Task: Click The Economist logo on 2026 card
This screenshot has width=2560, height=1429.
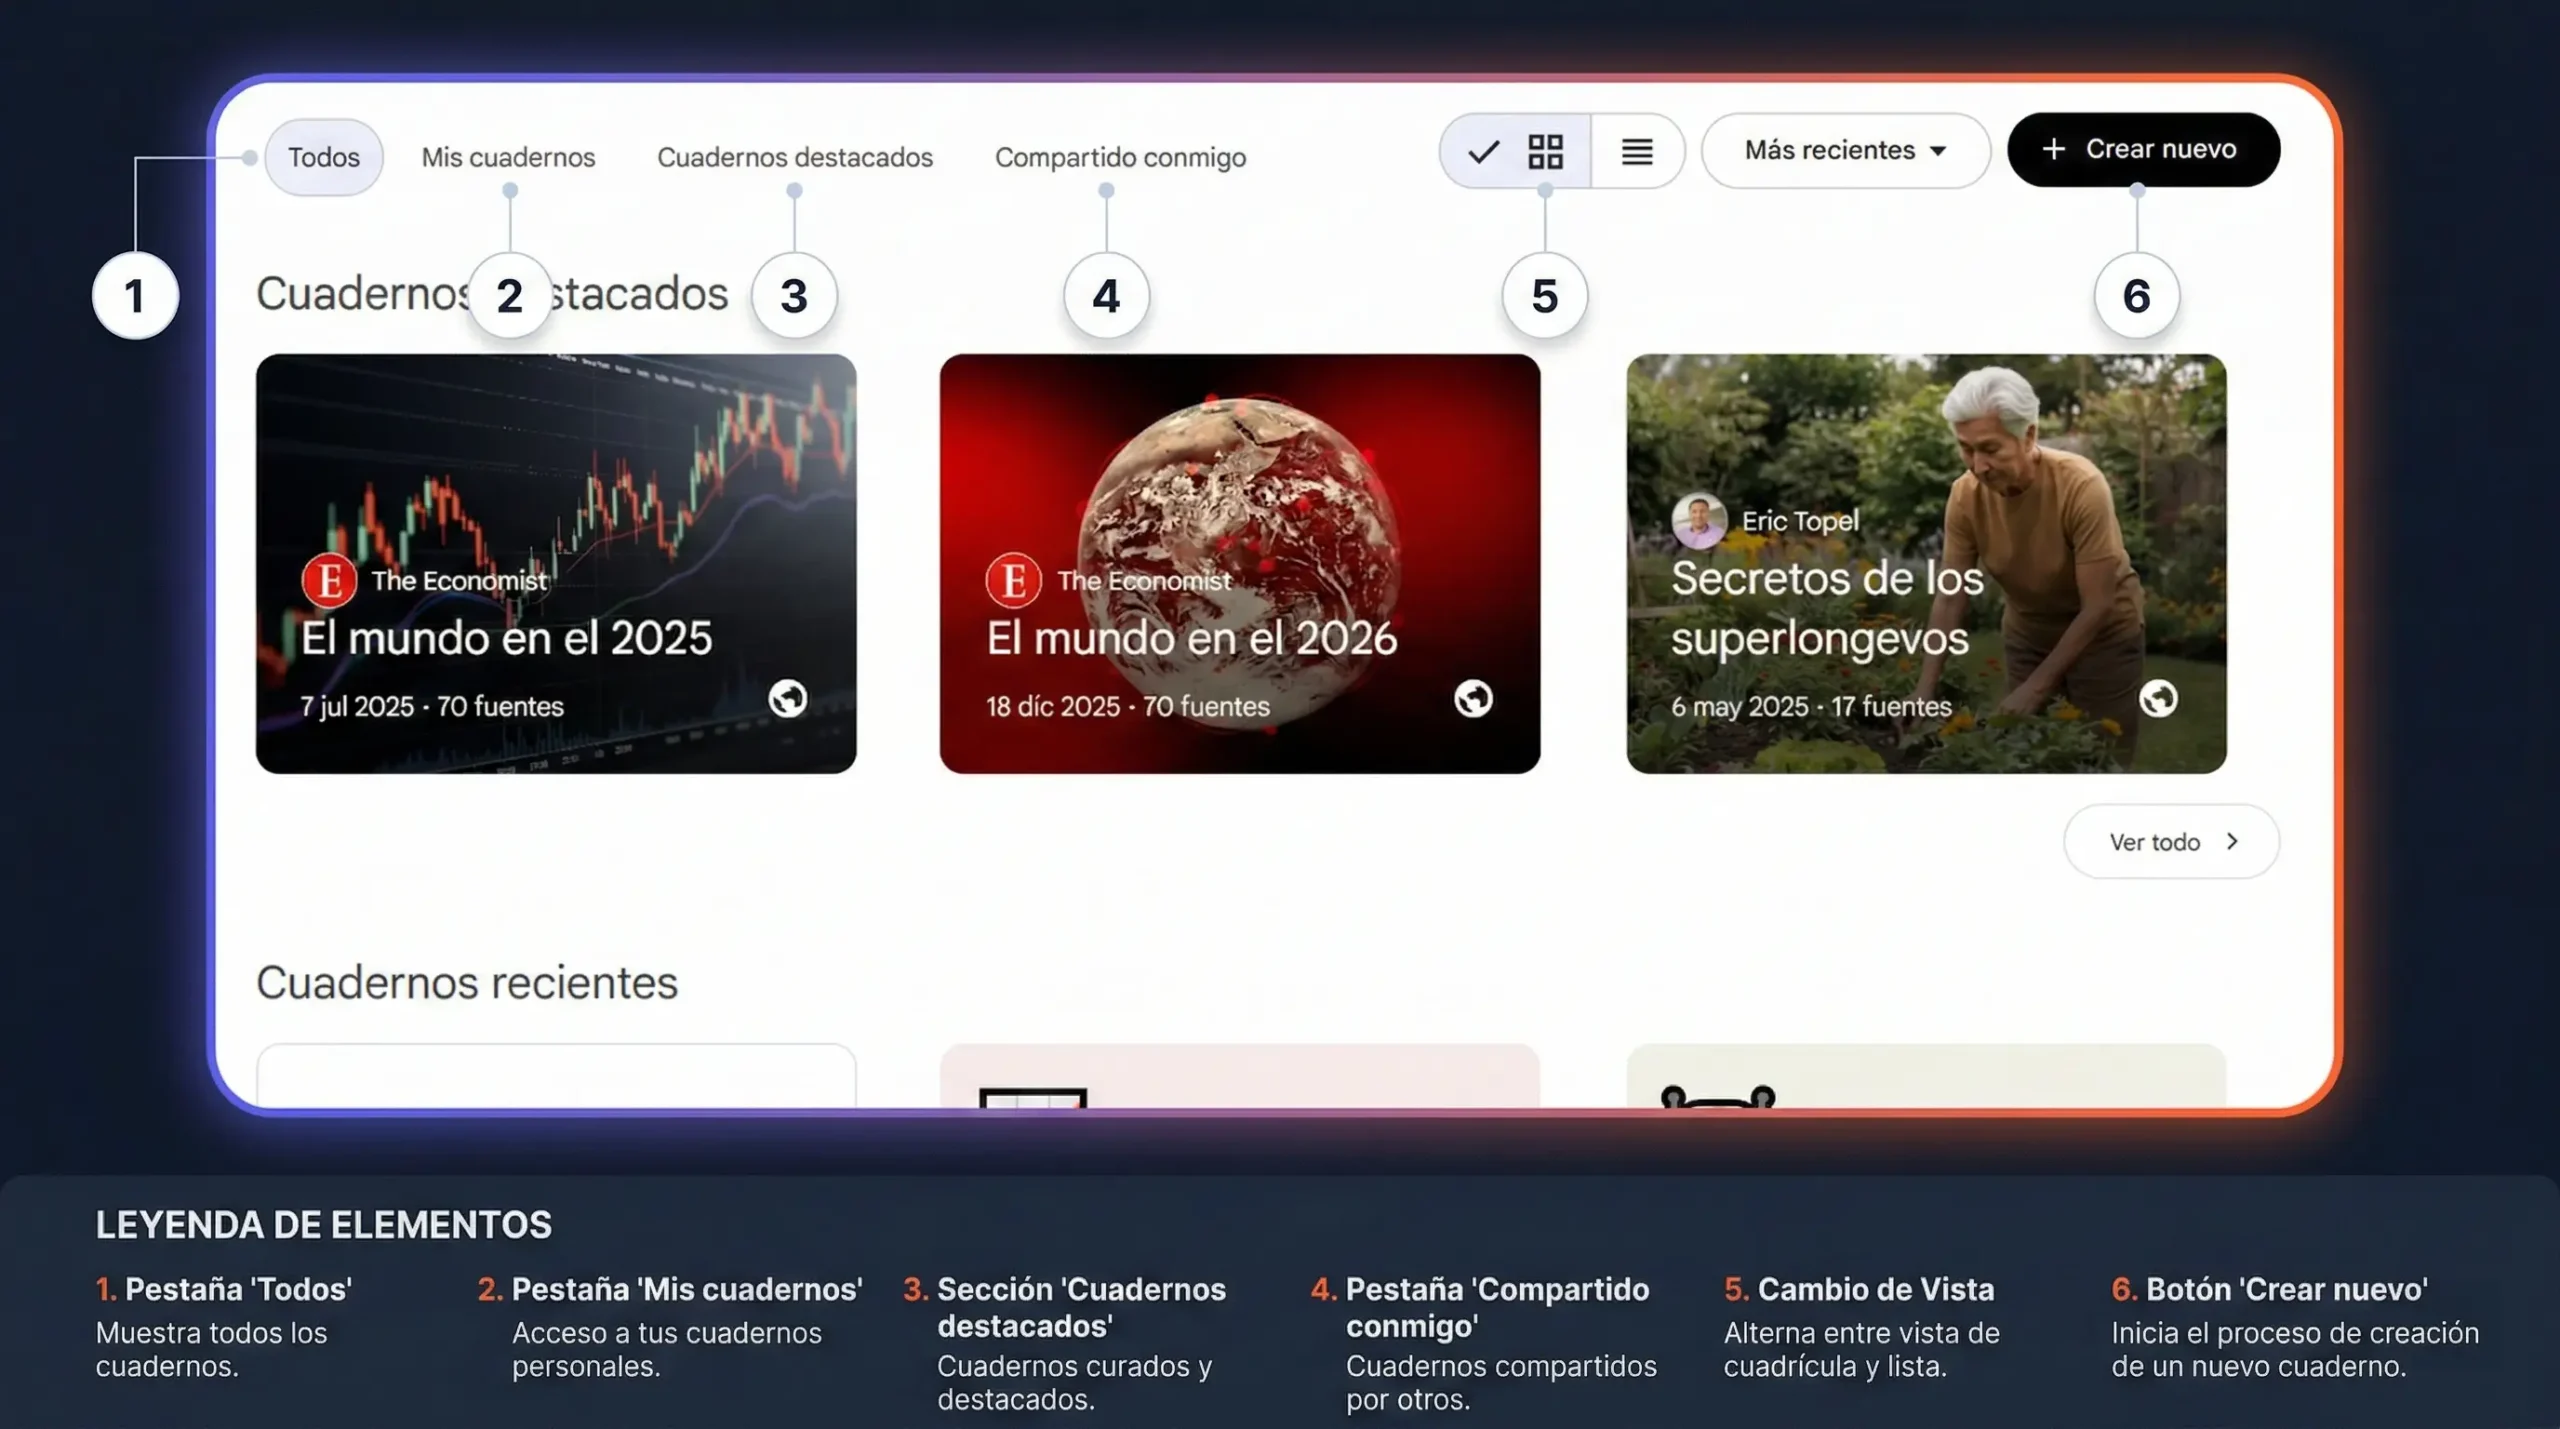Action: point(1013,580)
